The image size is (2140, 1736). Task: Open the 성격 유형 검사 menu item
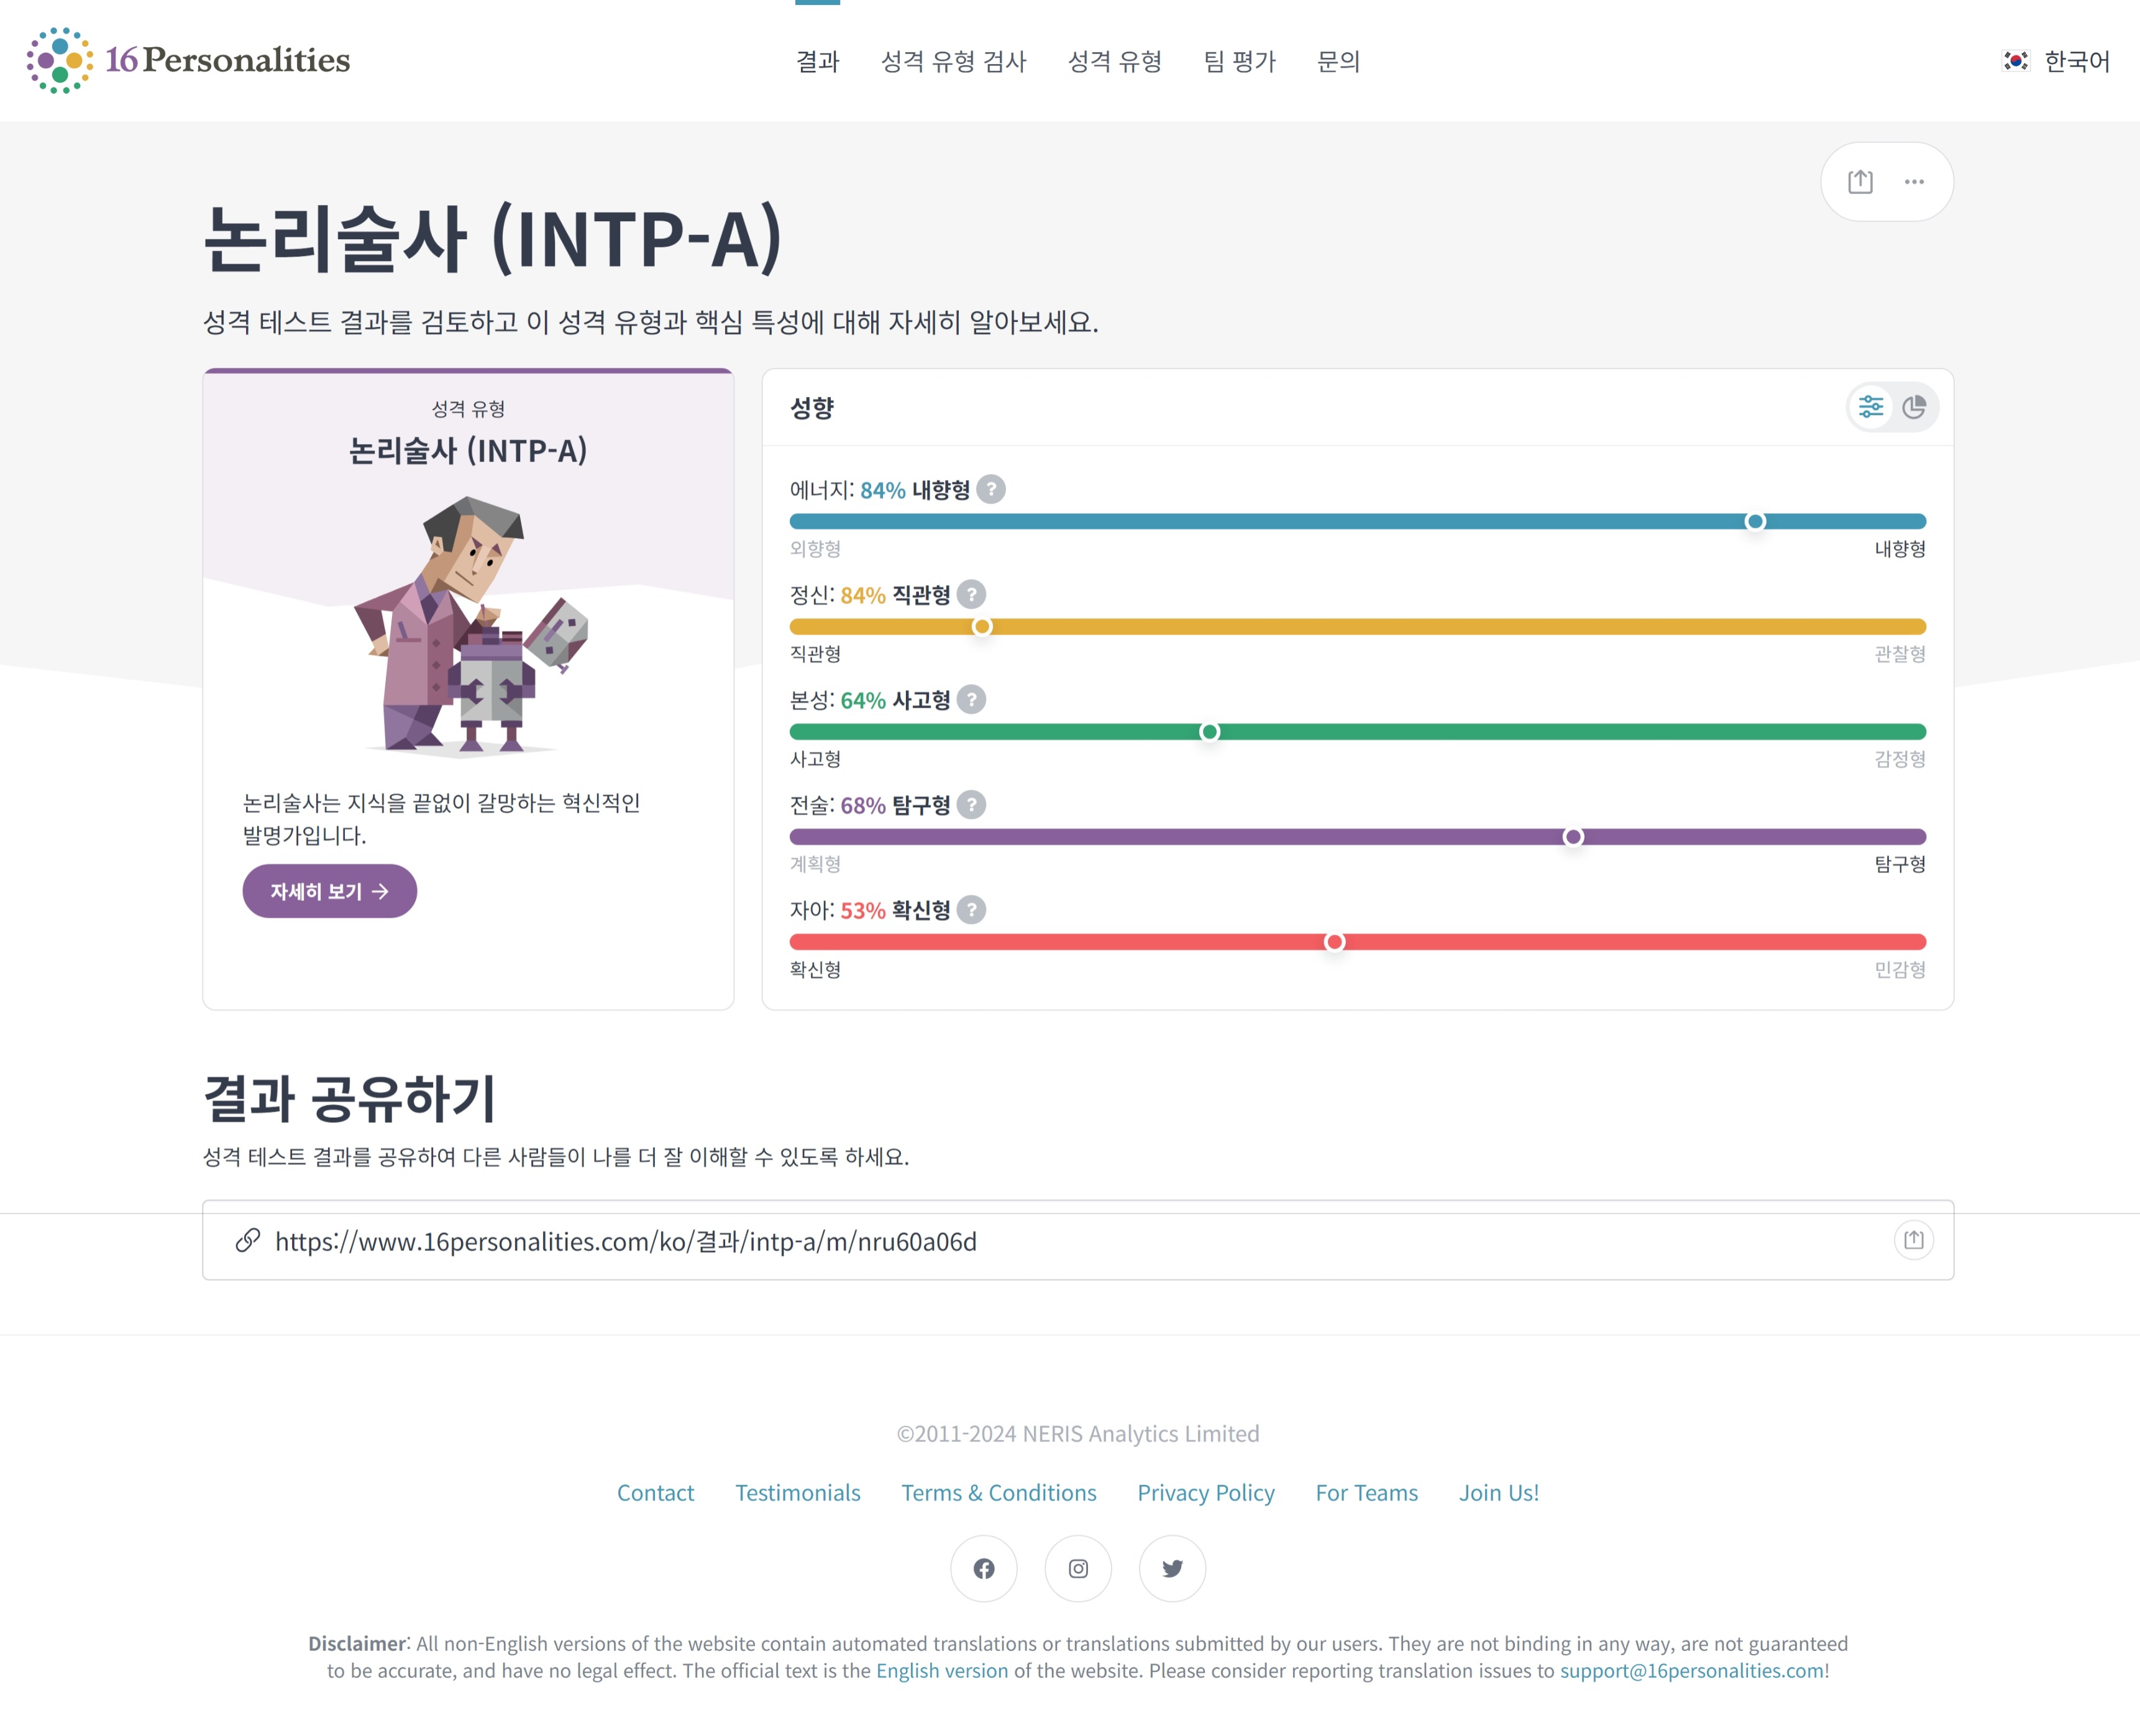point(953,61)
